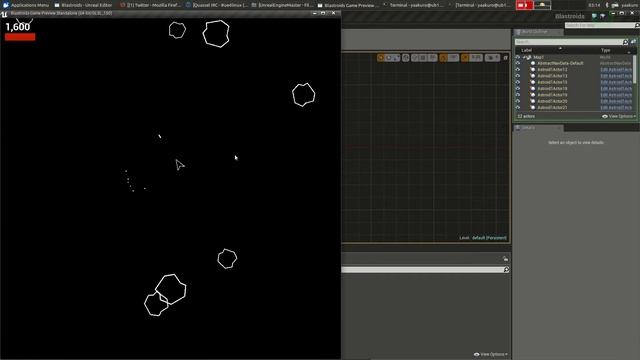640x360 pixels.
Task: Toggle eye icon for AsteroidActor15
Action: [518, 82]
